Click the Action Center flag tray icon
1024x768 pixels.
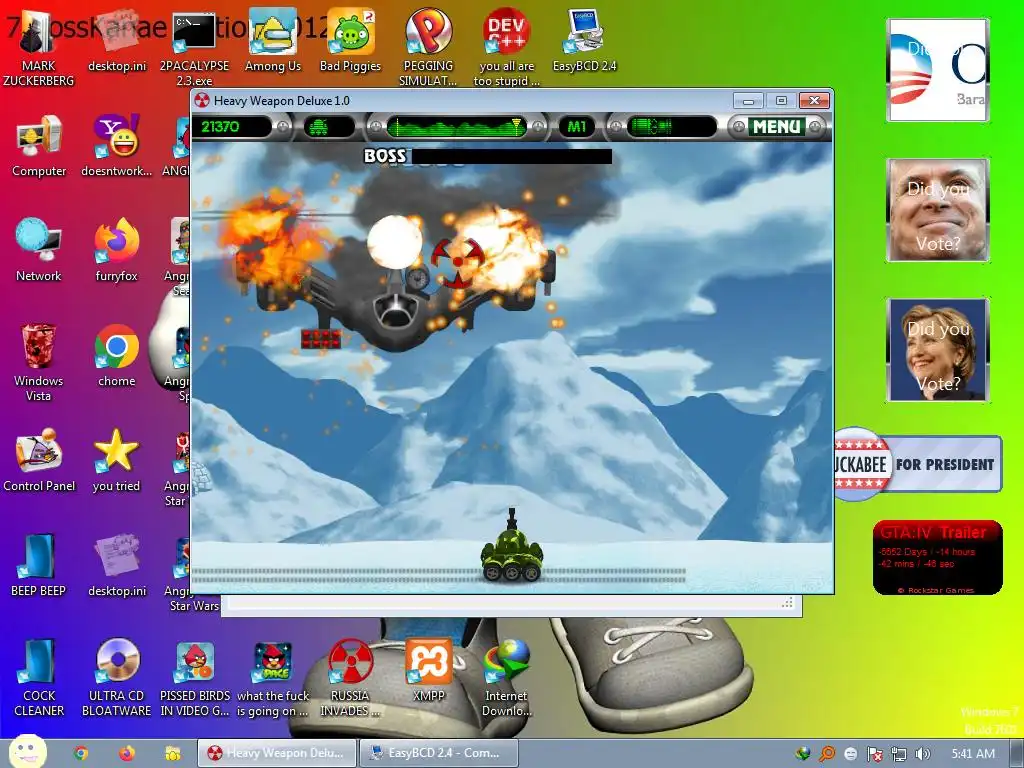(874, 754)
